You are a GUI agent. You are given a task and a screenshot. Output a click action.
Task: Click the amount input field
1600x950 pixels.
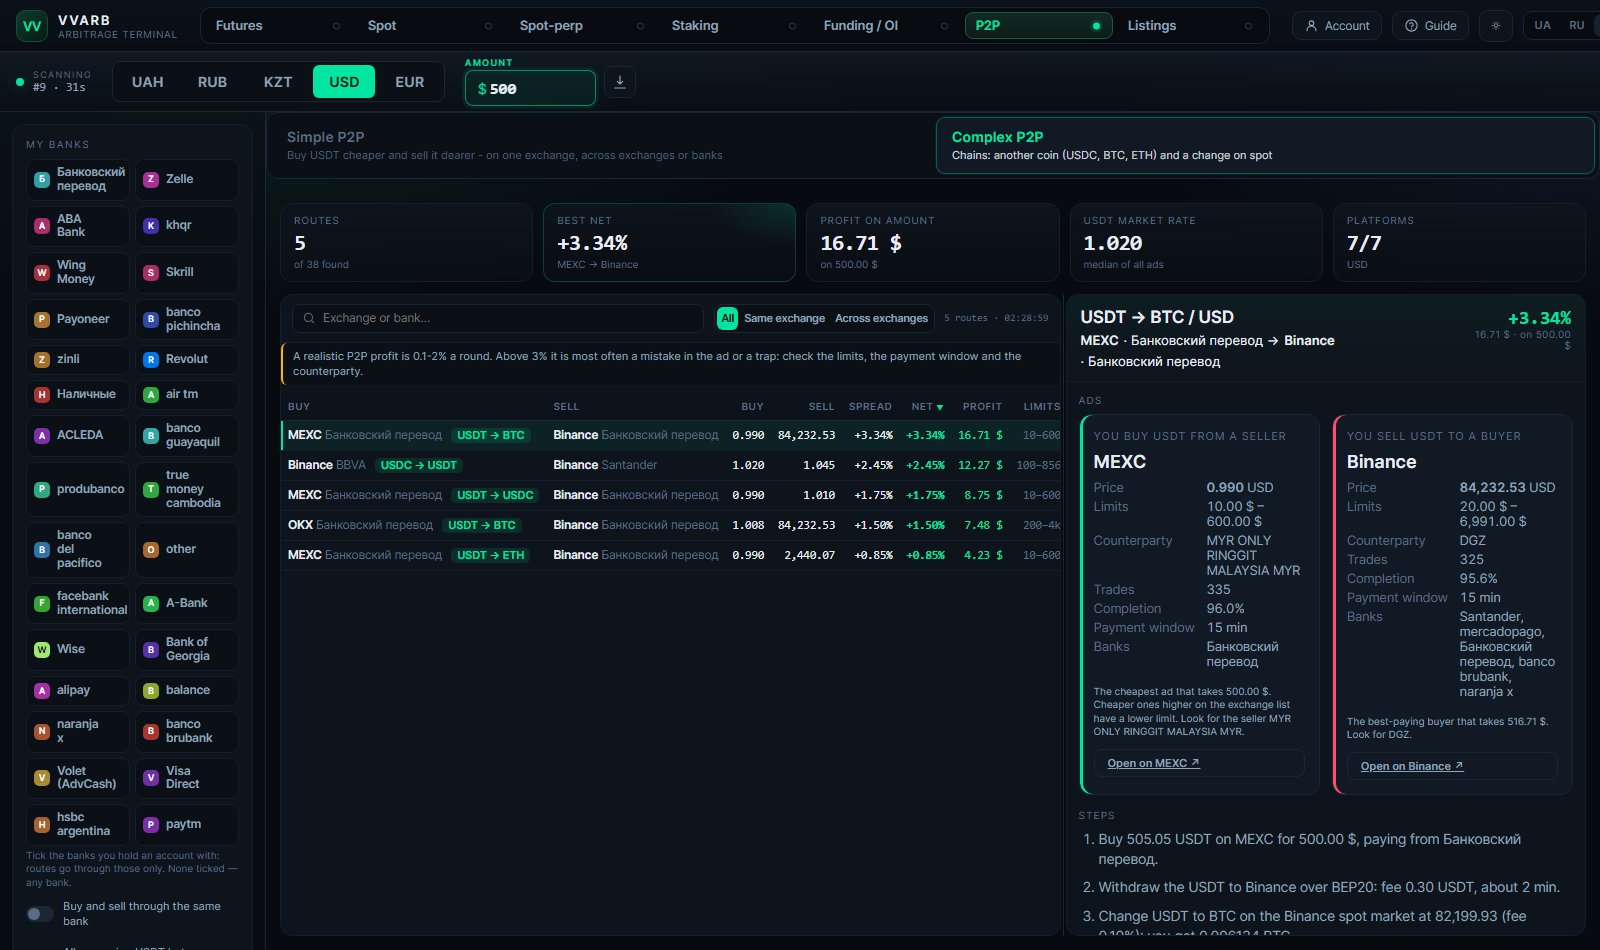[x=530, y=88]
